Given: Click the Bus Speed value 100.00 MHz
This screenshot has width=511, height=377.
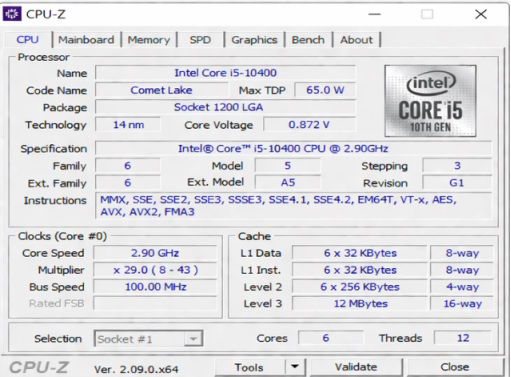Looking at the screenshot, I should (155, 287).
